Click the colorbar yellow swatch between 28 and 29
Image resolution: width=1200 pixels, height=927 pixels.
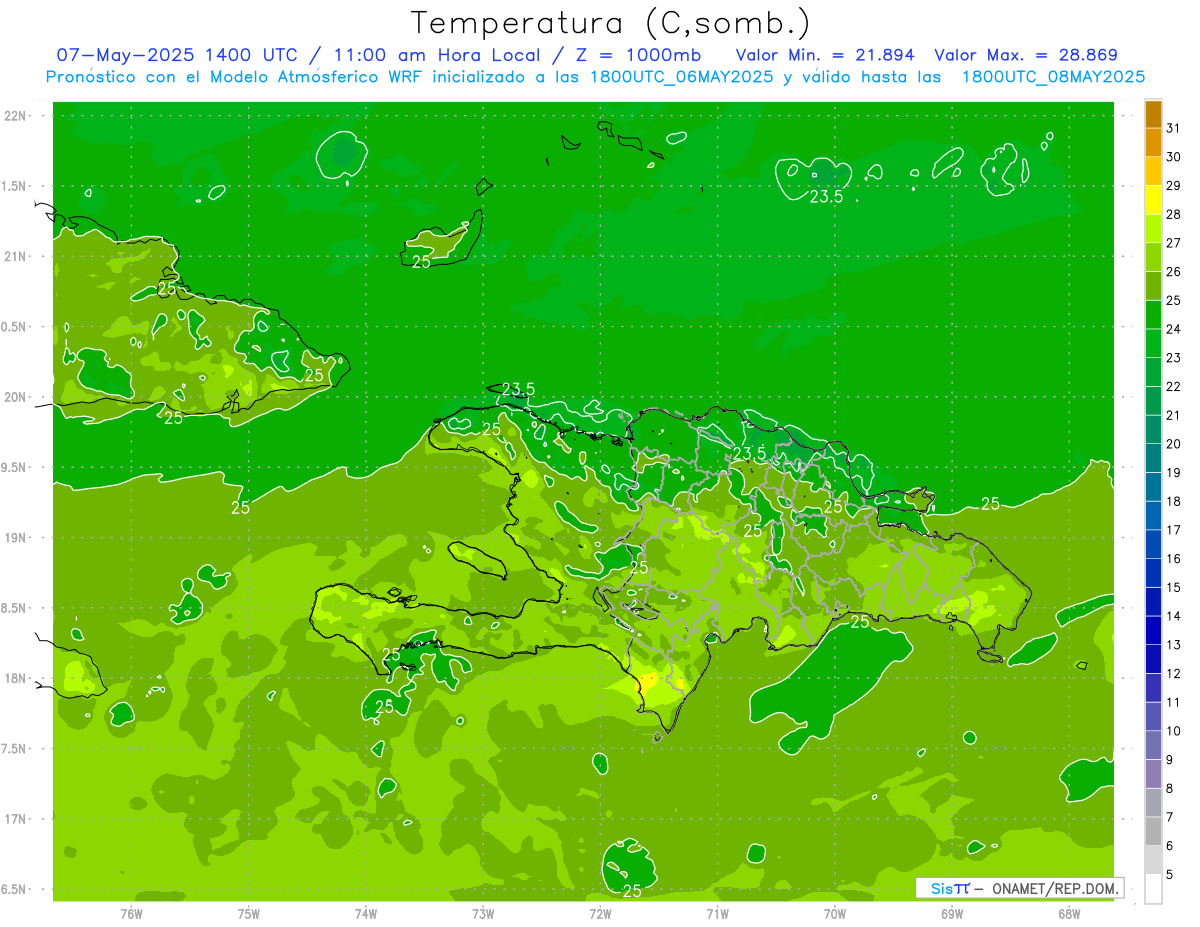click(x=1153, y=199)
